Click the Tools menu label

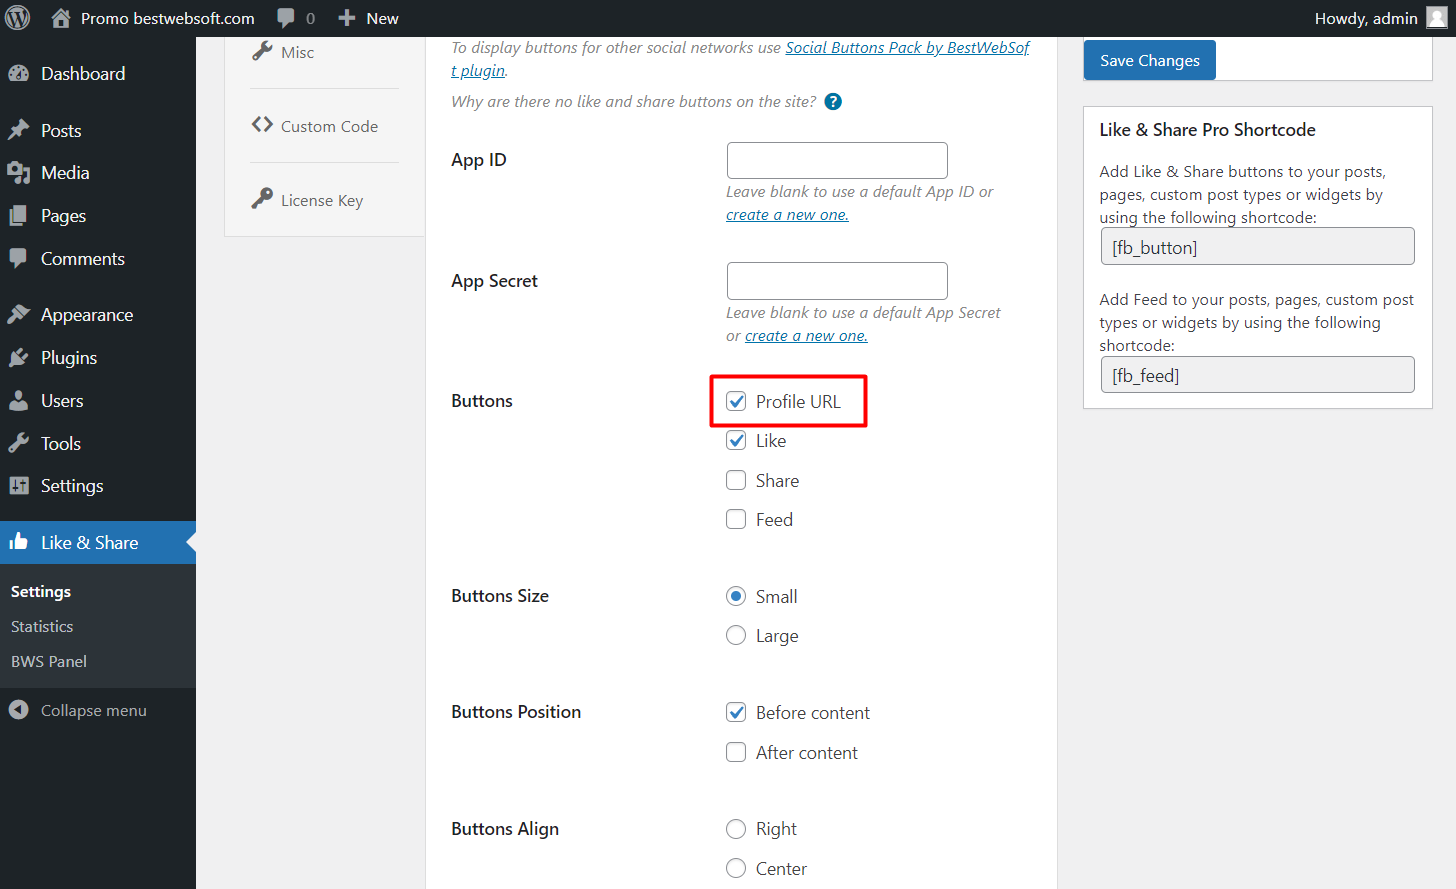coord(61,443)
